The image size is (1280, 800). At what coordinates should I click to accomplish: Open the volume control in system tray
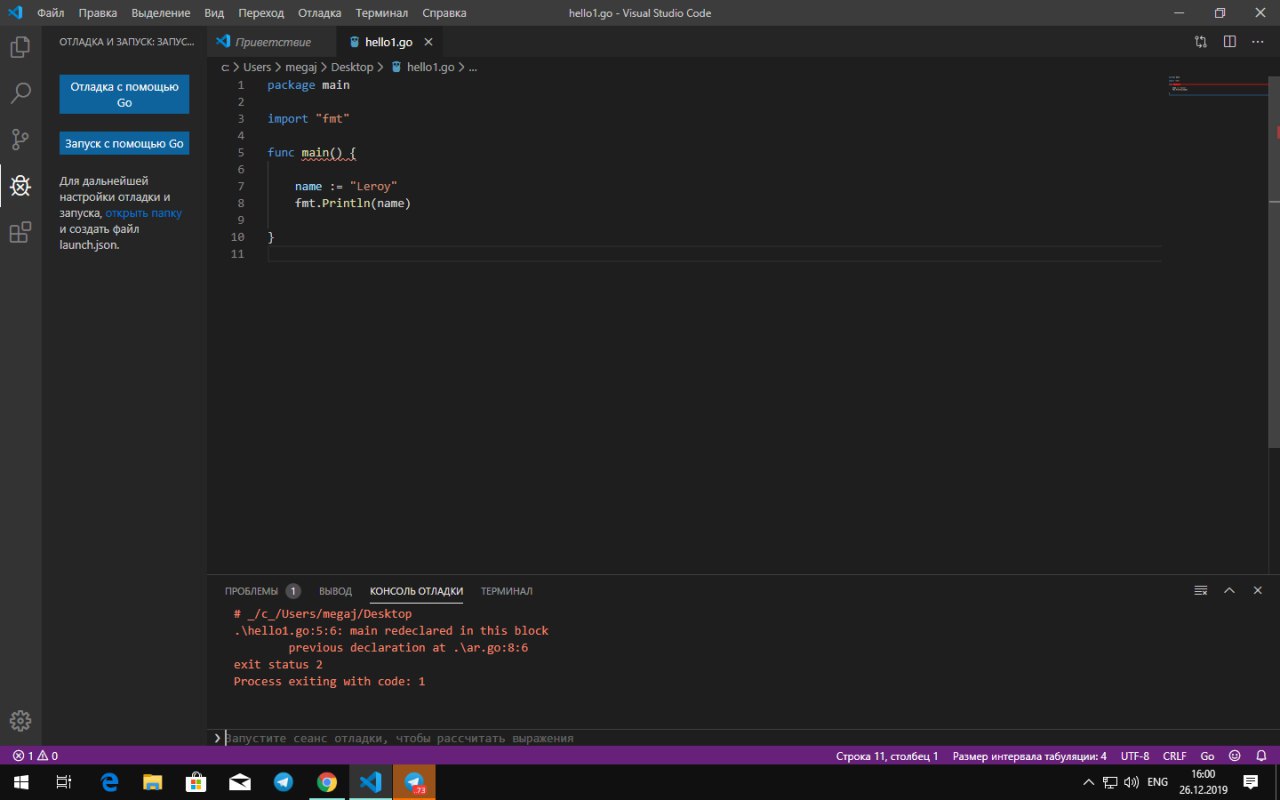tap(1131, 782)
